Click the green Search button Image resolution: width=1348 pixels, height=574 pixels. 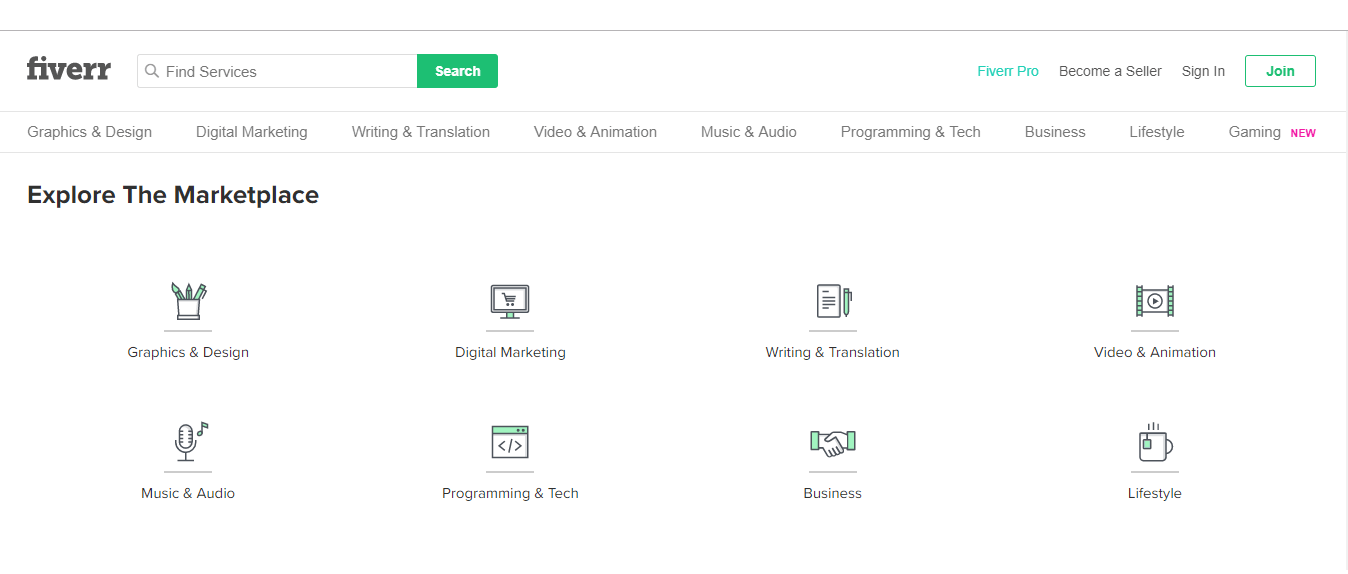coord(457,71)
